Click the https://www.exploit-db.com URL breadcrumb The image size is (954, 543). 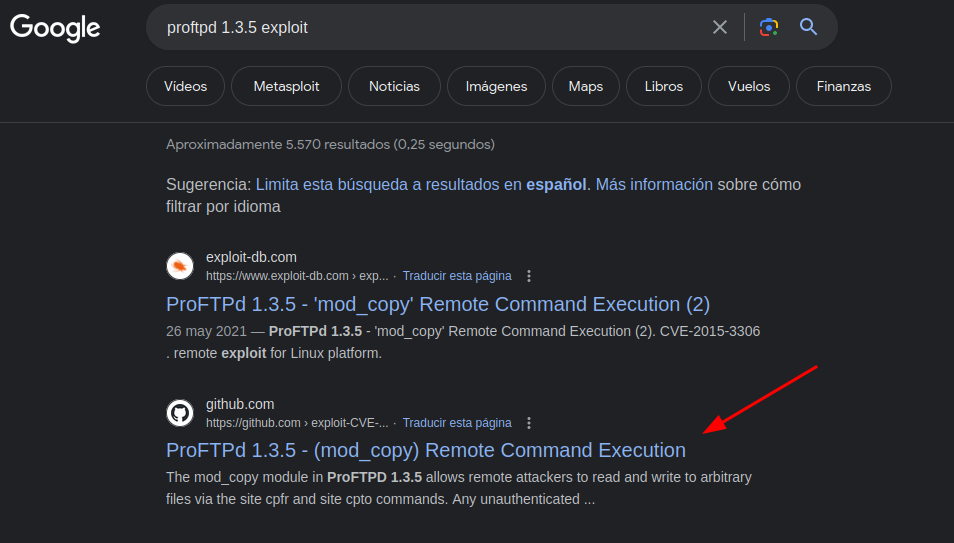pos(297,276)
